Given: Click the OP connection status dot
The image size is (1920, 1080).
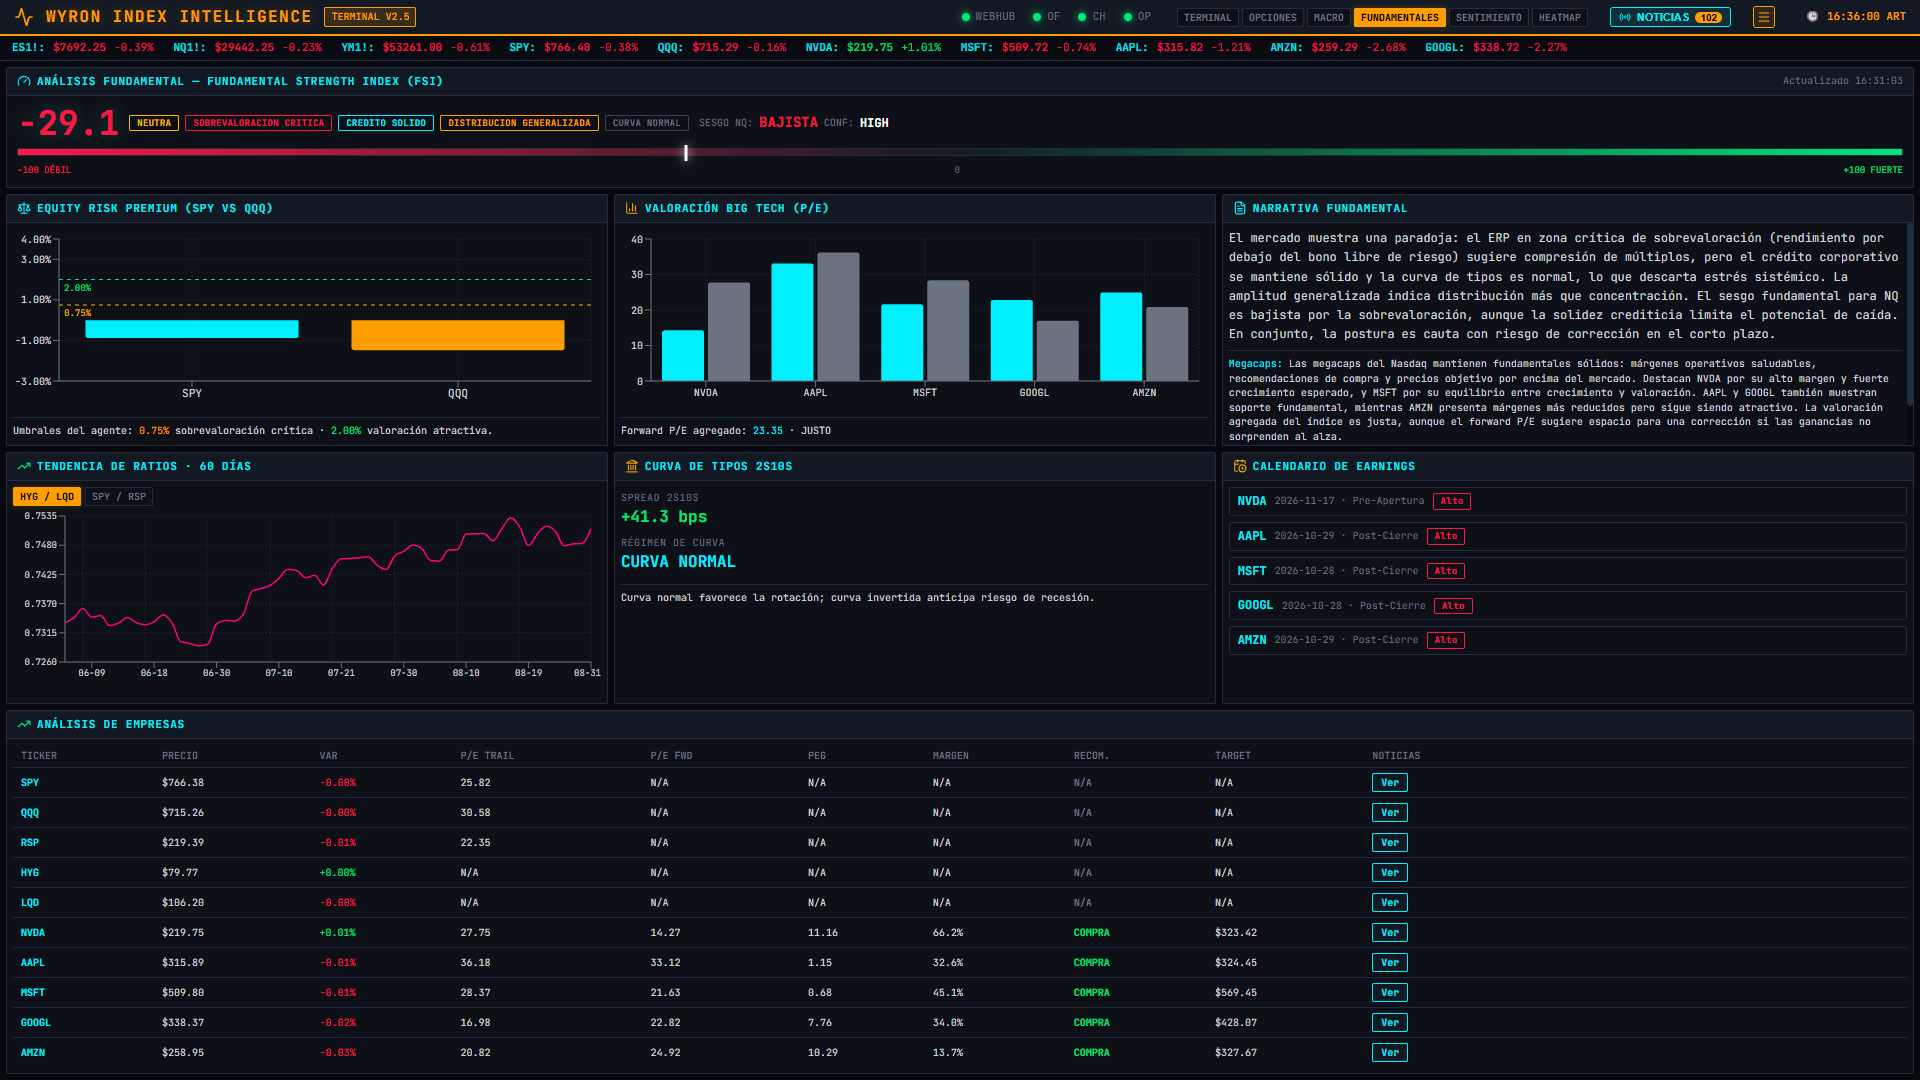Looking at the screenshot, I should point(1128,17).
